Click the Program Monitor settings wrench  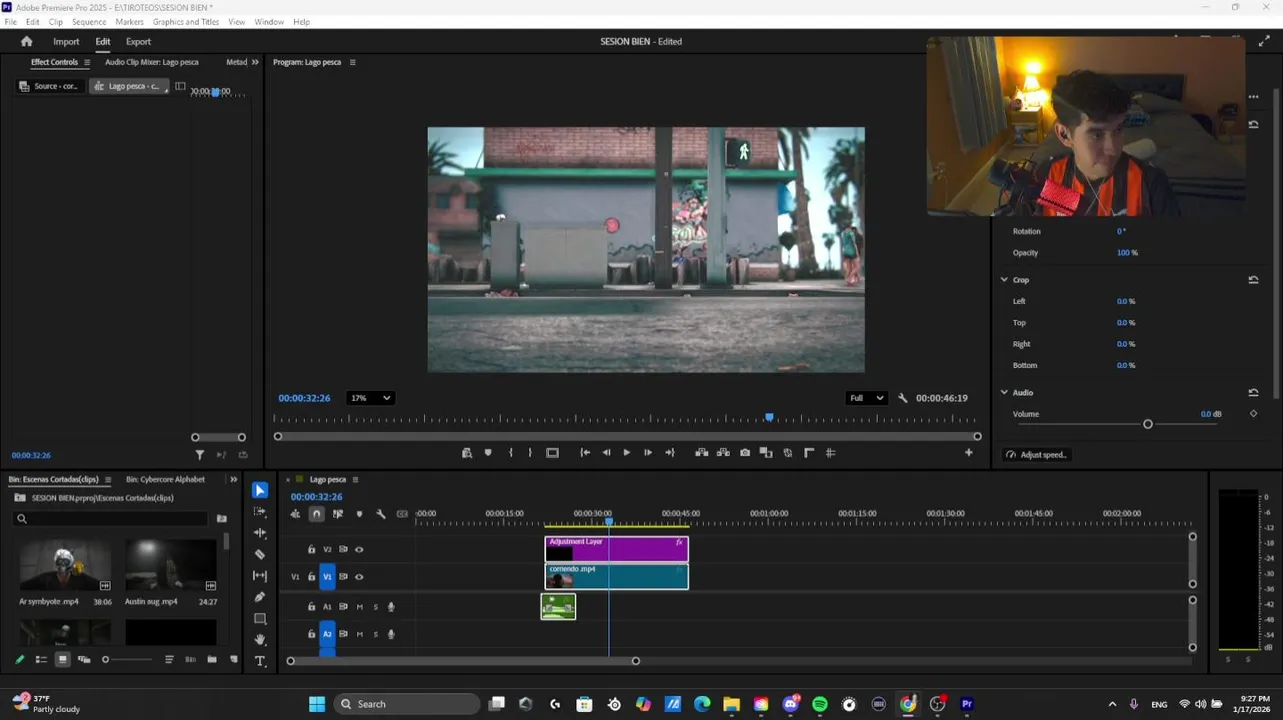click(903, 398)
